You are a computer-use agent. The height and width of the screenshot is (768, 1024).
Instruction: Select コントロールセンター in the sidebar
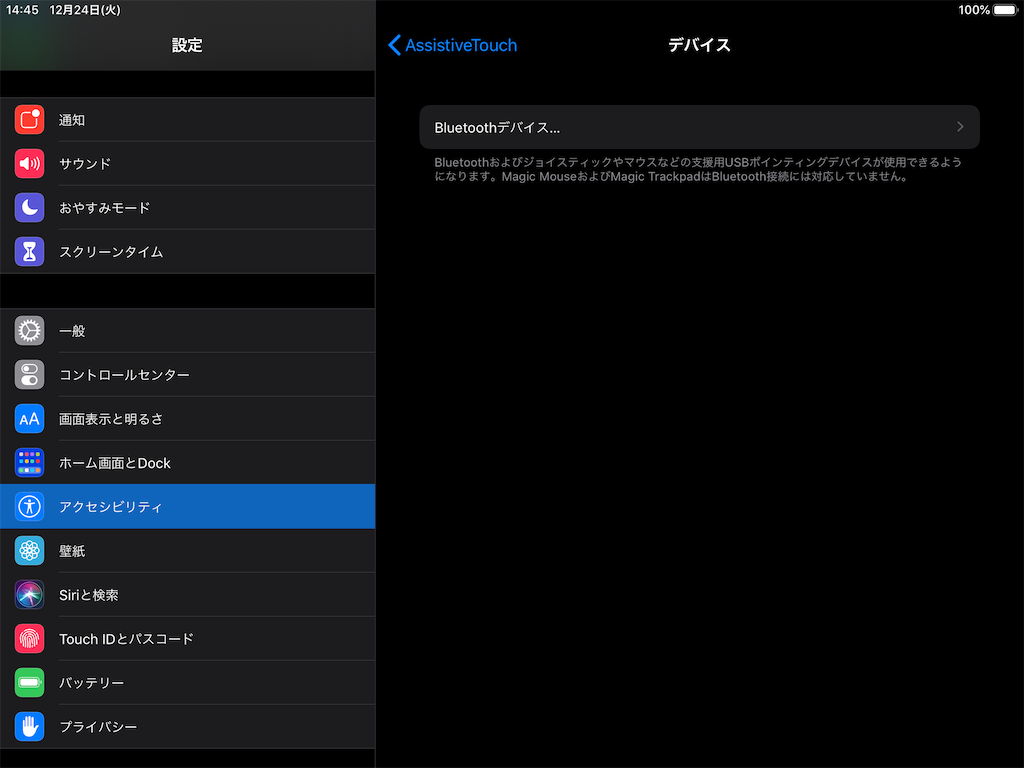[x=187, y=374]
